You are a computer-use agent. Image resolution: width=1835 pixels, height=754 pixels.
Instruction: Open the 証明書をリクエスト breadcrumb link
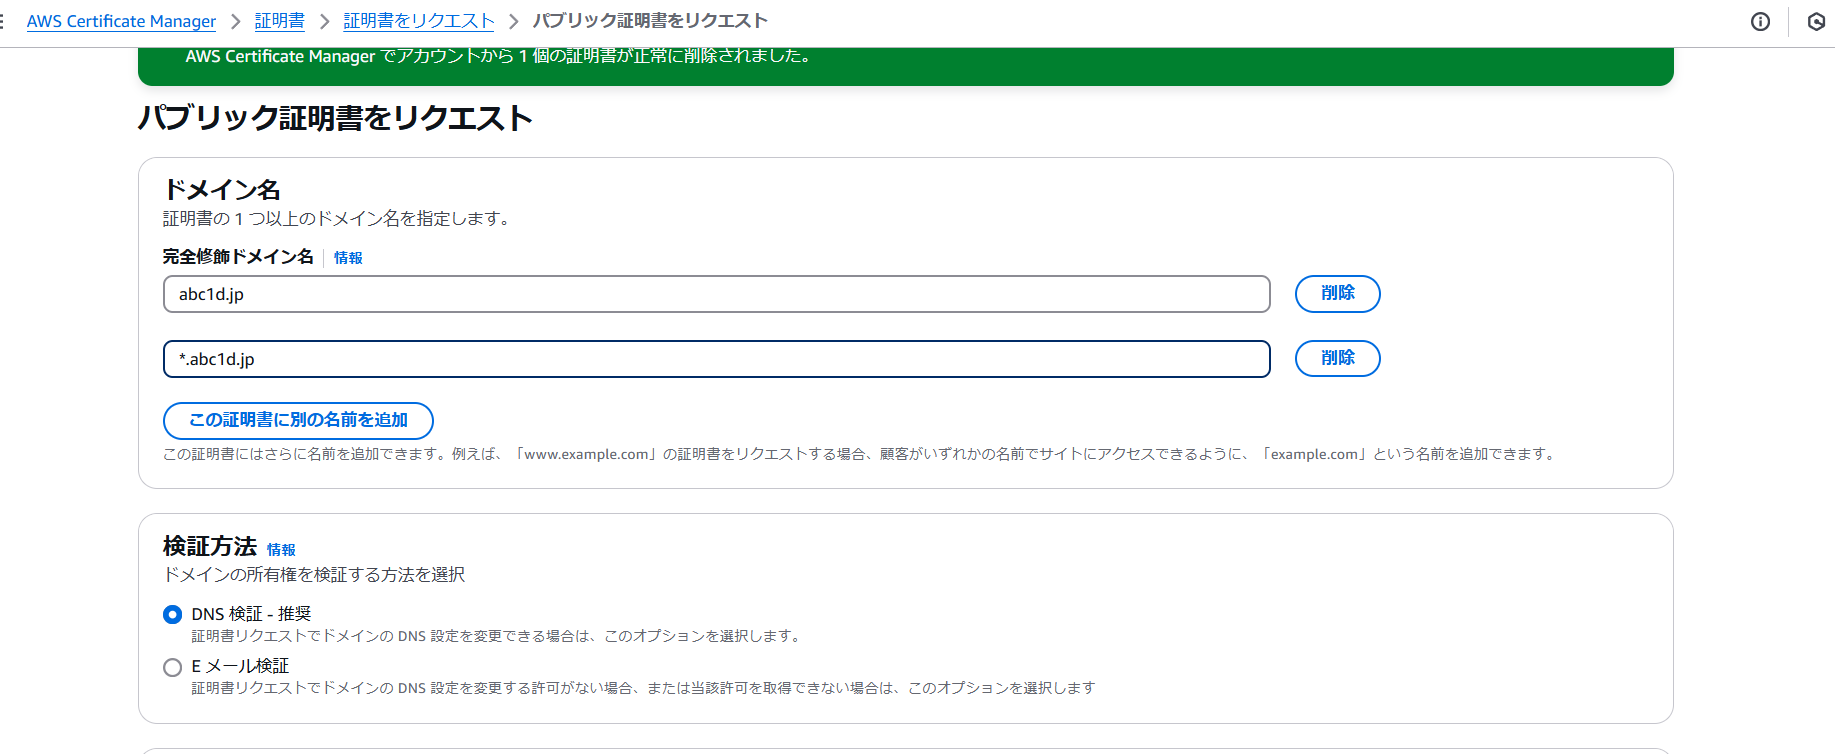coord(419,21)
